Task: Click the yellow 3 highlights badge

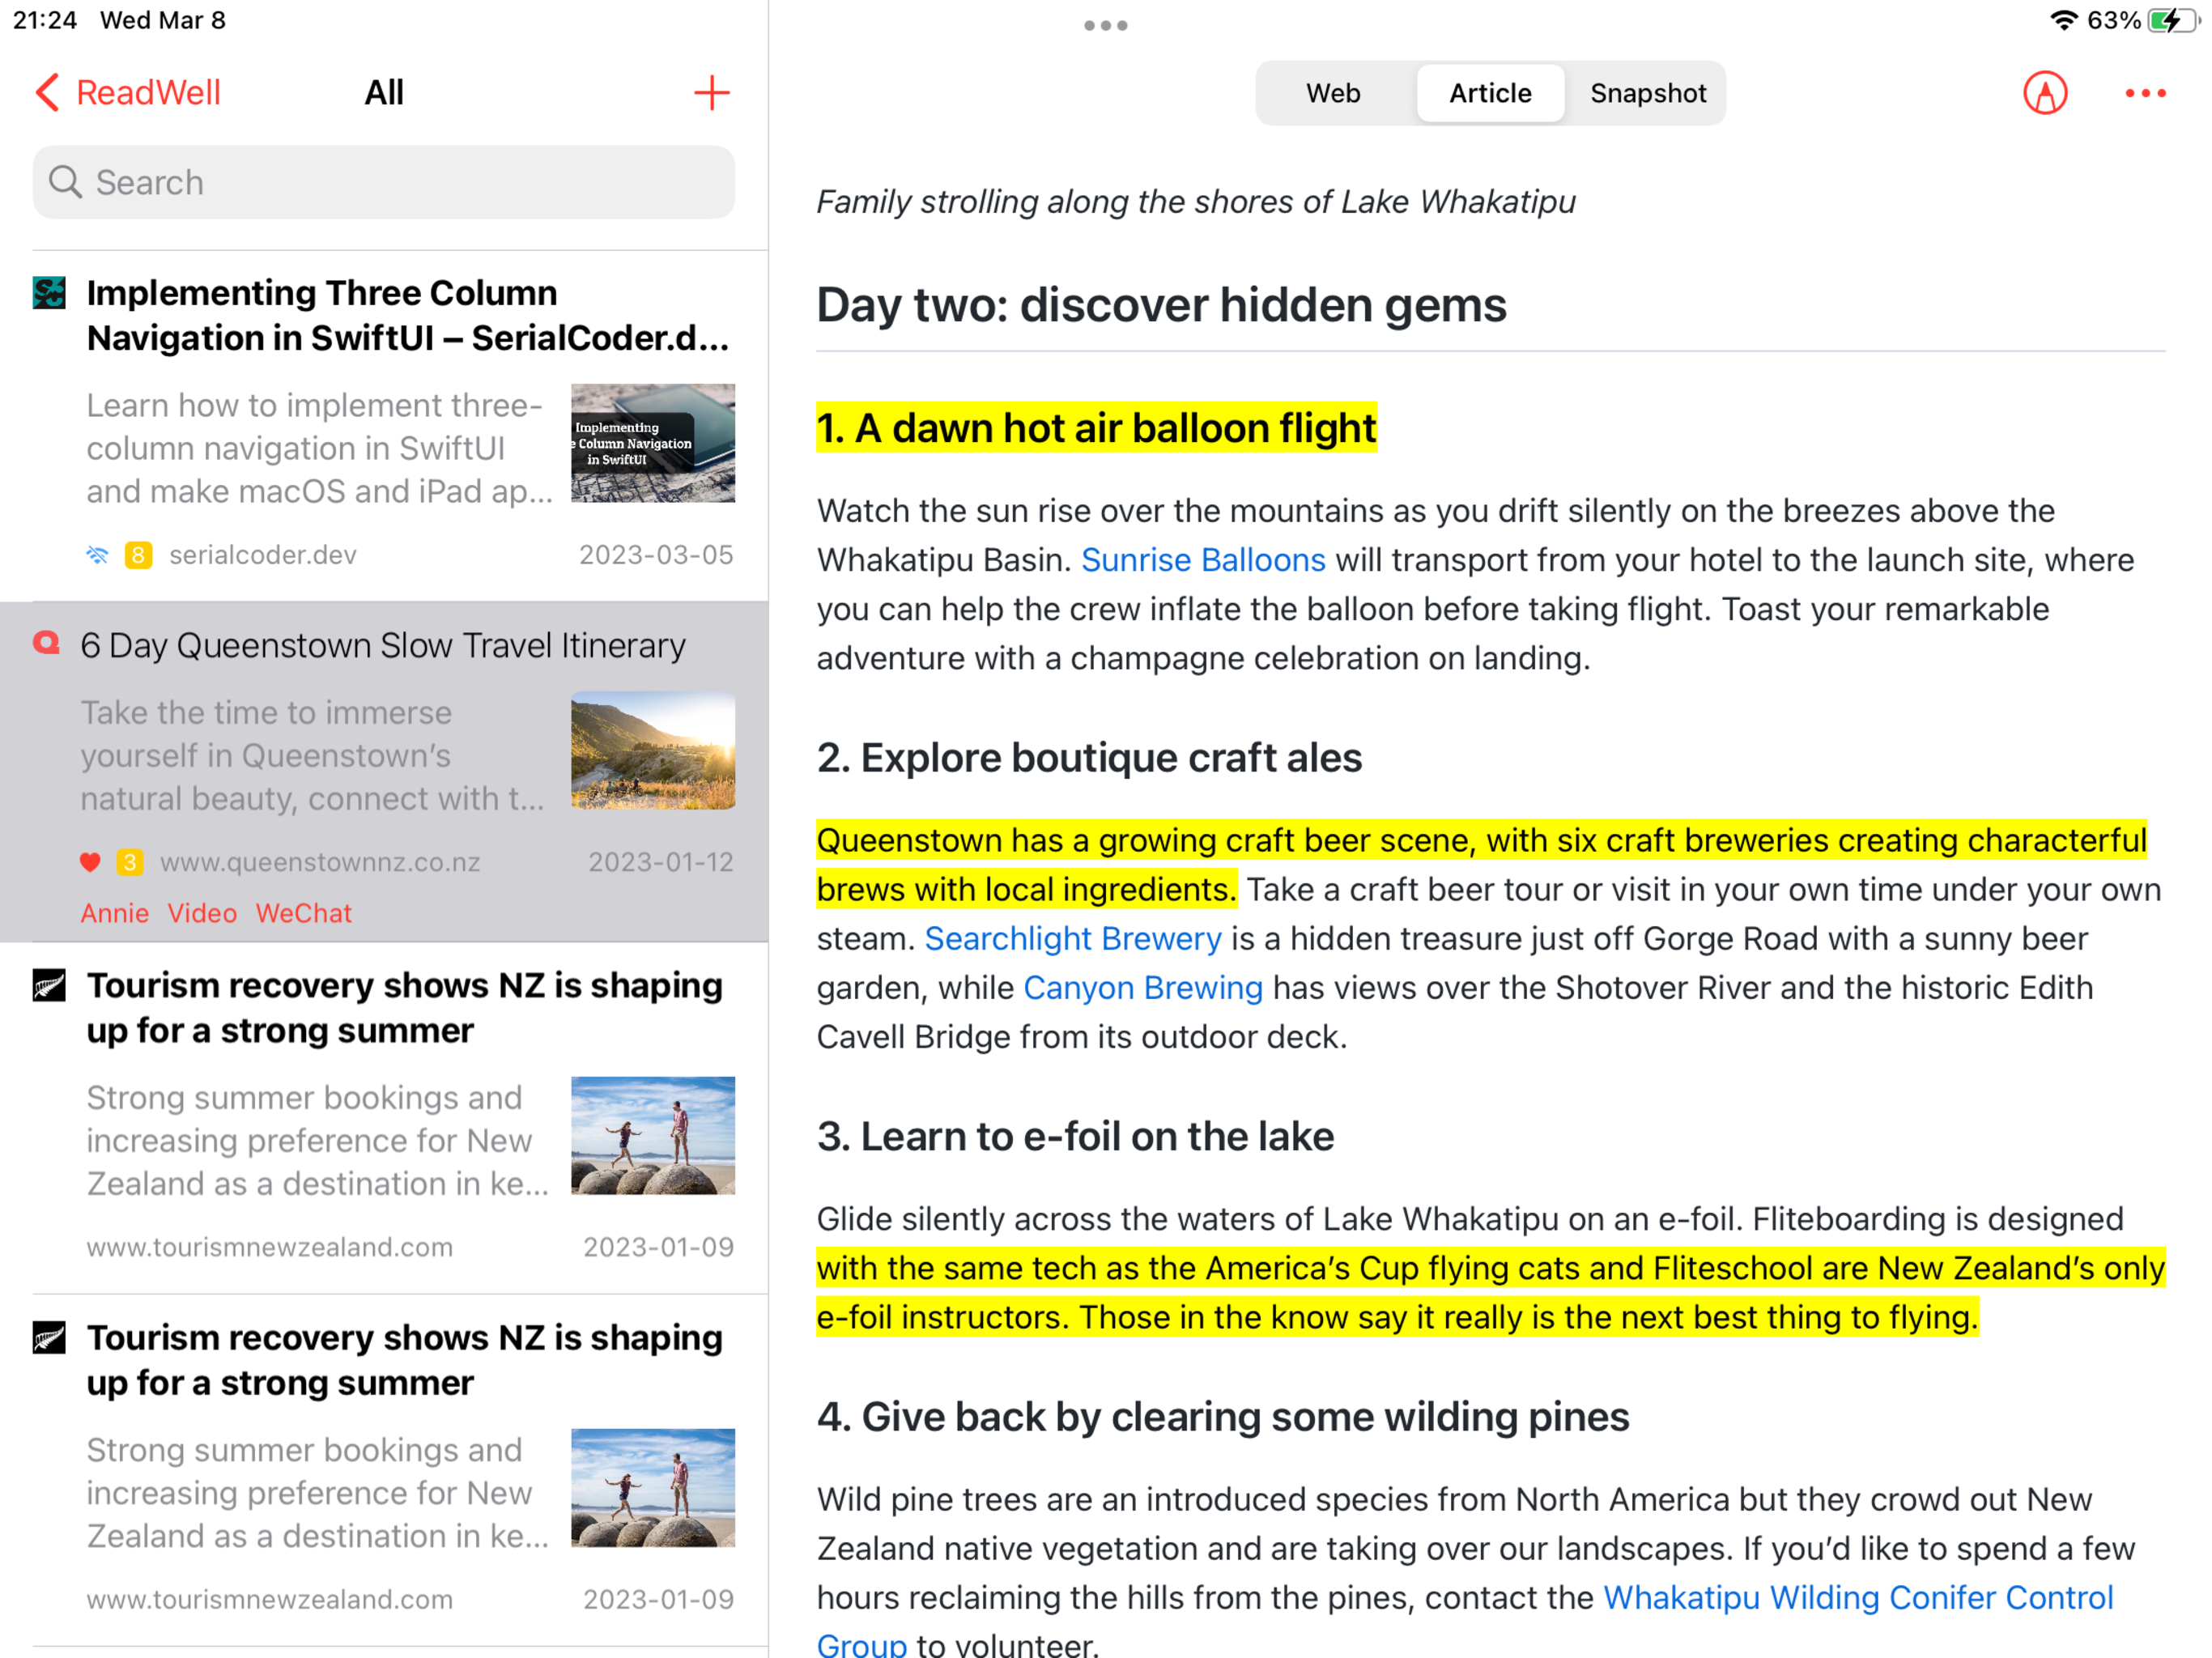Action: click(130, 862)
